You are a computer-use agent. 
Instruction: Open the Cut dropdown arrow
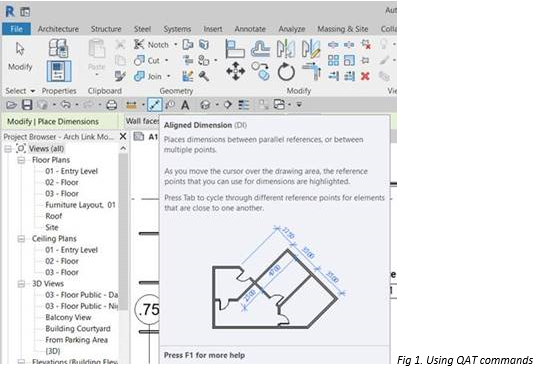tap(167, 61)
